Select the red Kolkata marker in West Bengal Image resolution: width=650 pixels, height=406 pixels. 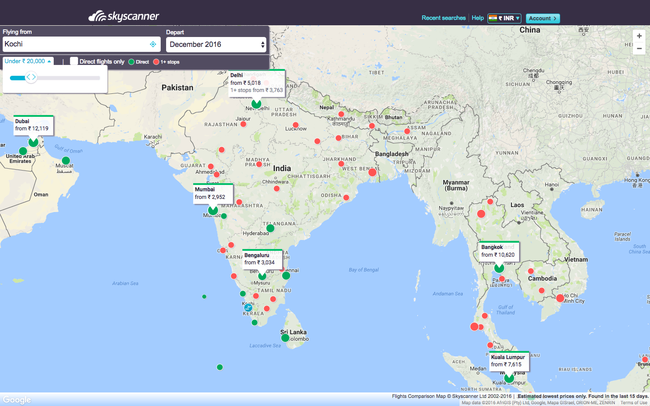(x=372, y=172)
